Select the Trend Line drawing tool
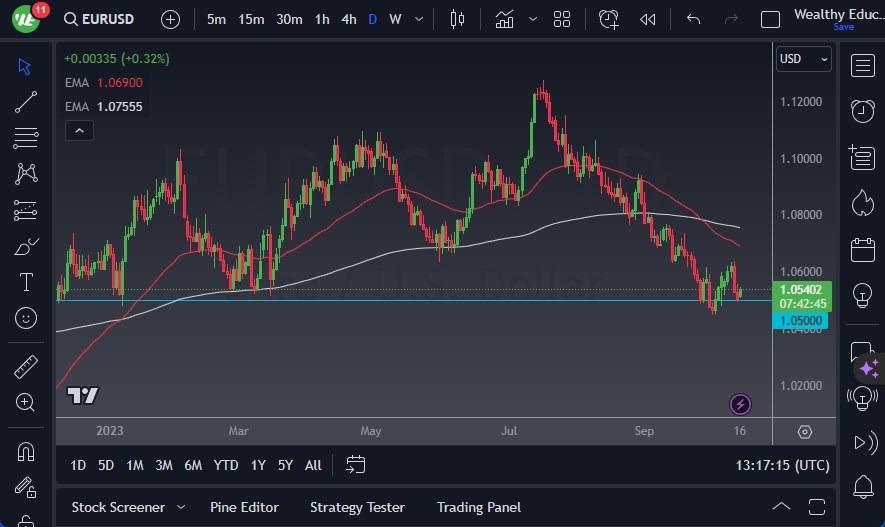 [26, 101]
